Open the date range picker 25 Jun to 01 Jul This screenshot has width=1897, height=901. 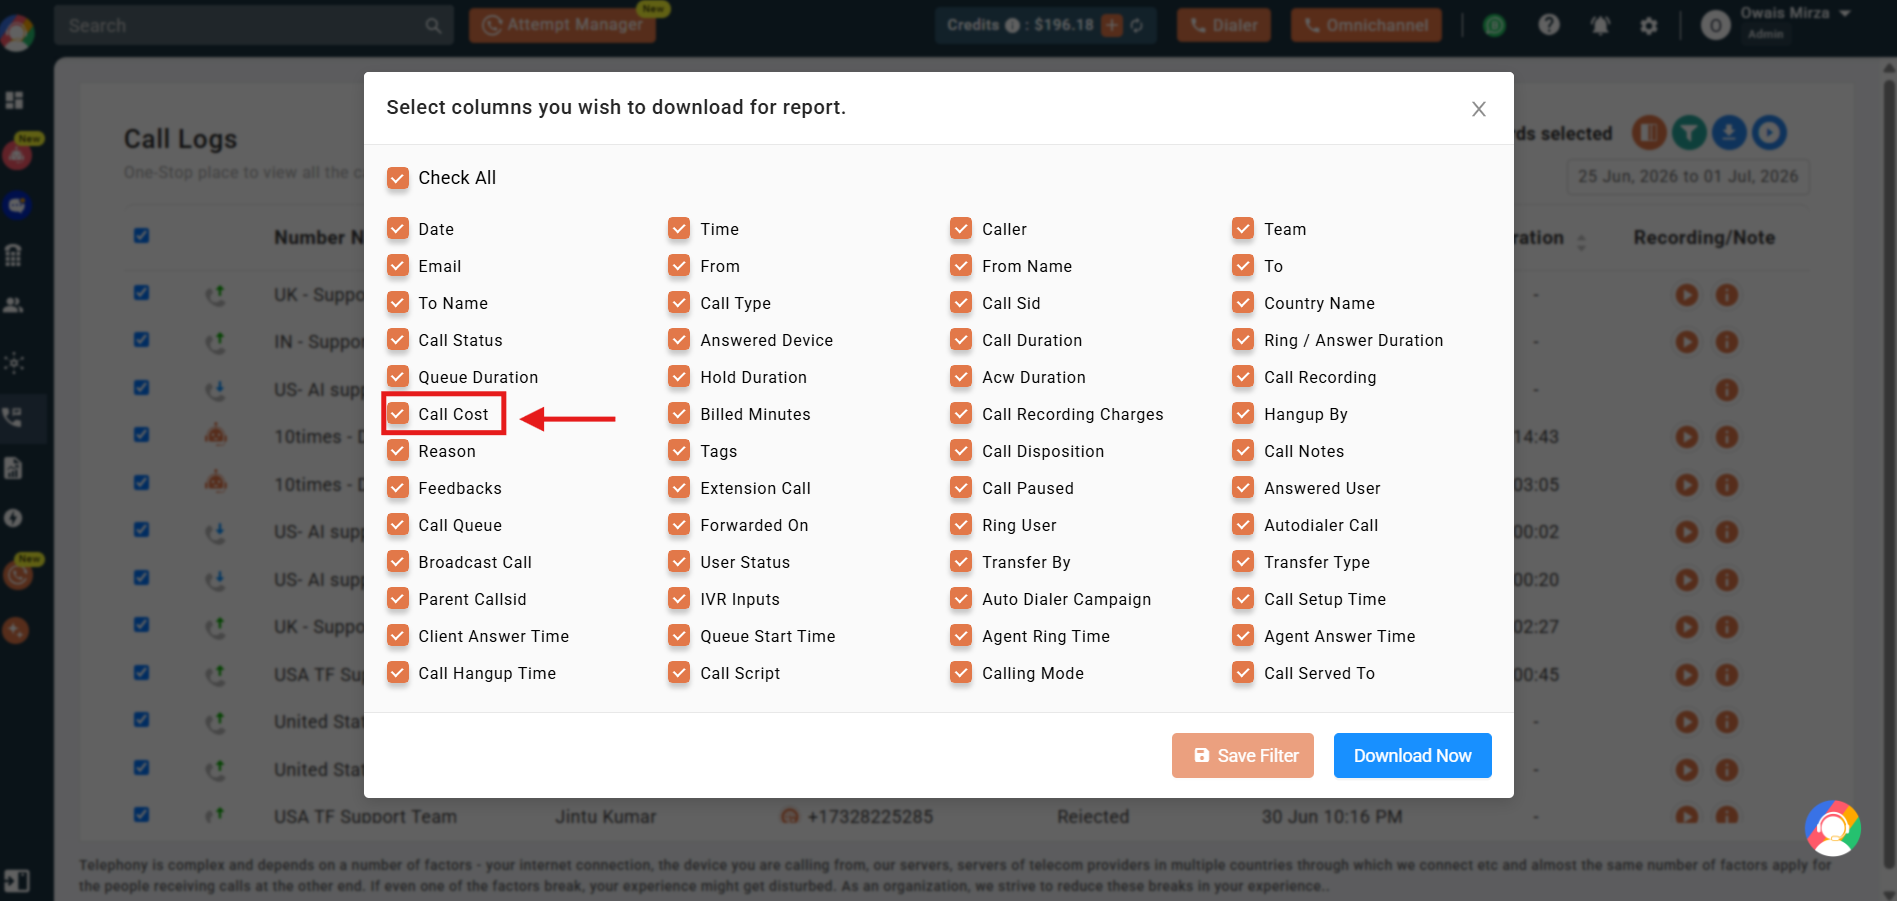(1687, 177)
